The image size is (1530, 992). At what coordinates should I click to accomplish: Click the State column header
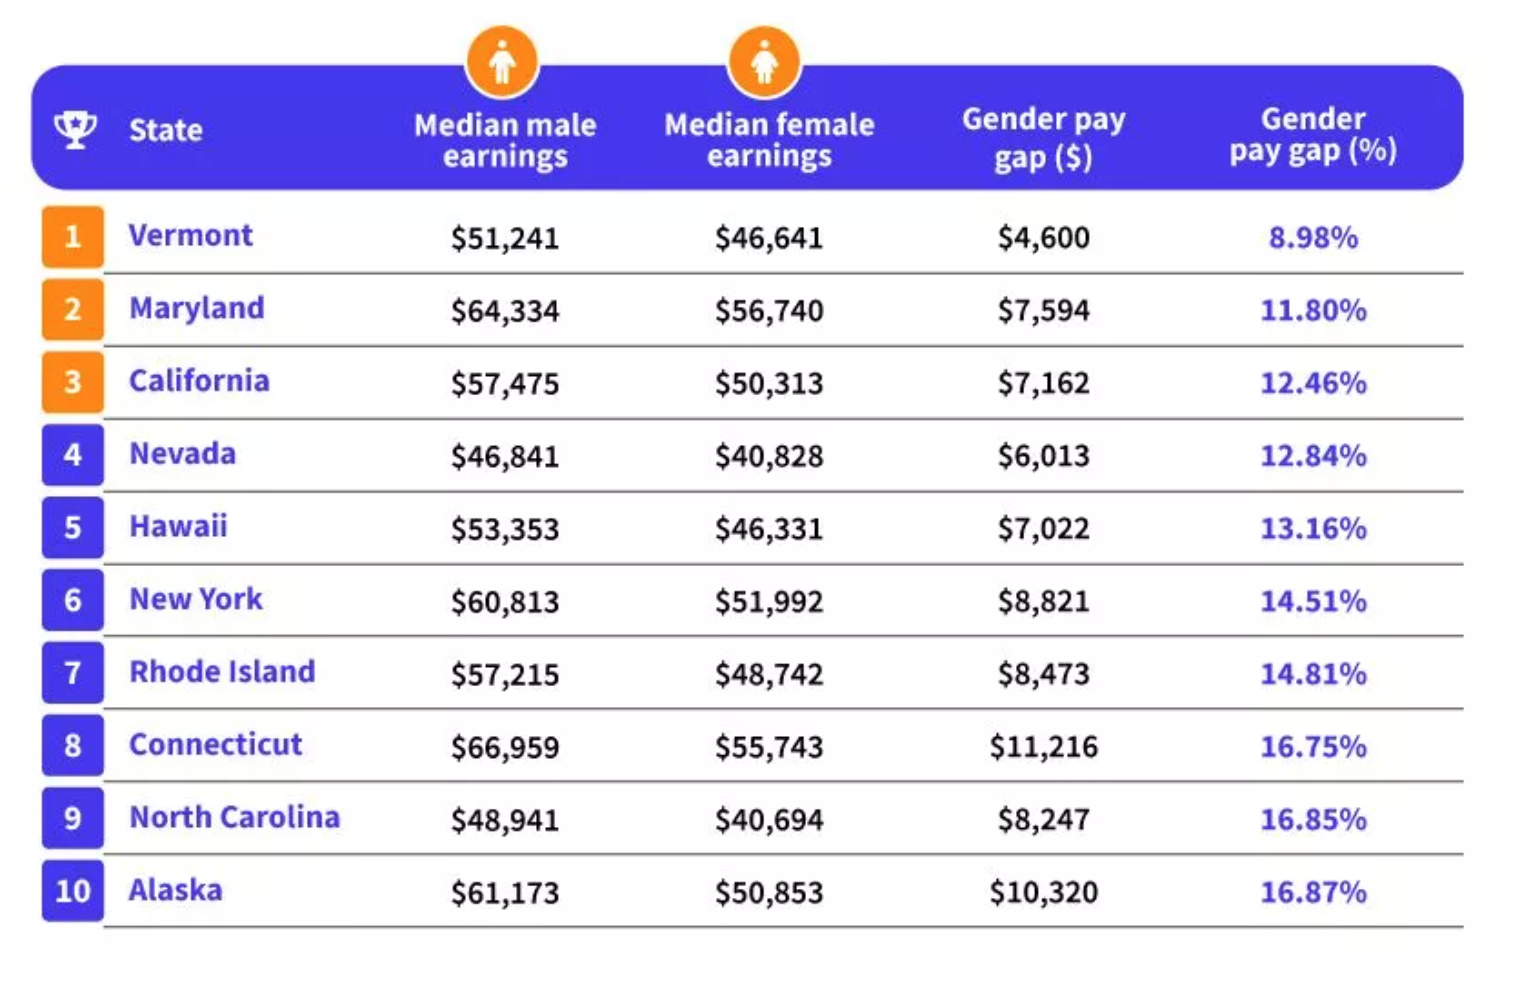pos(166,130)
